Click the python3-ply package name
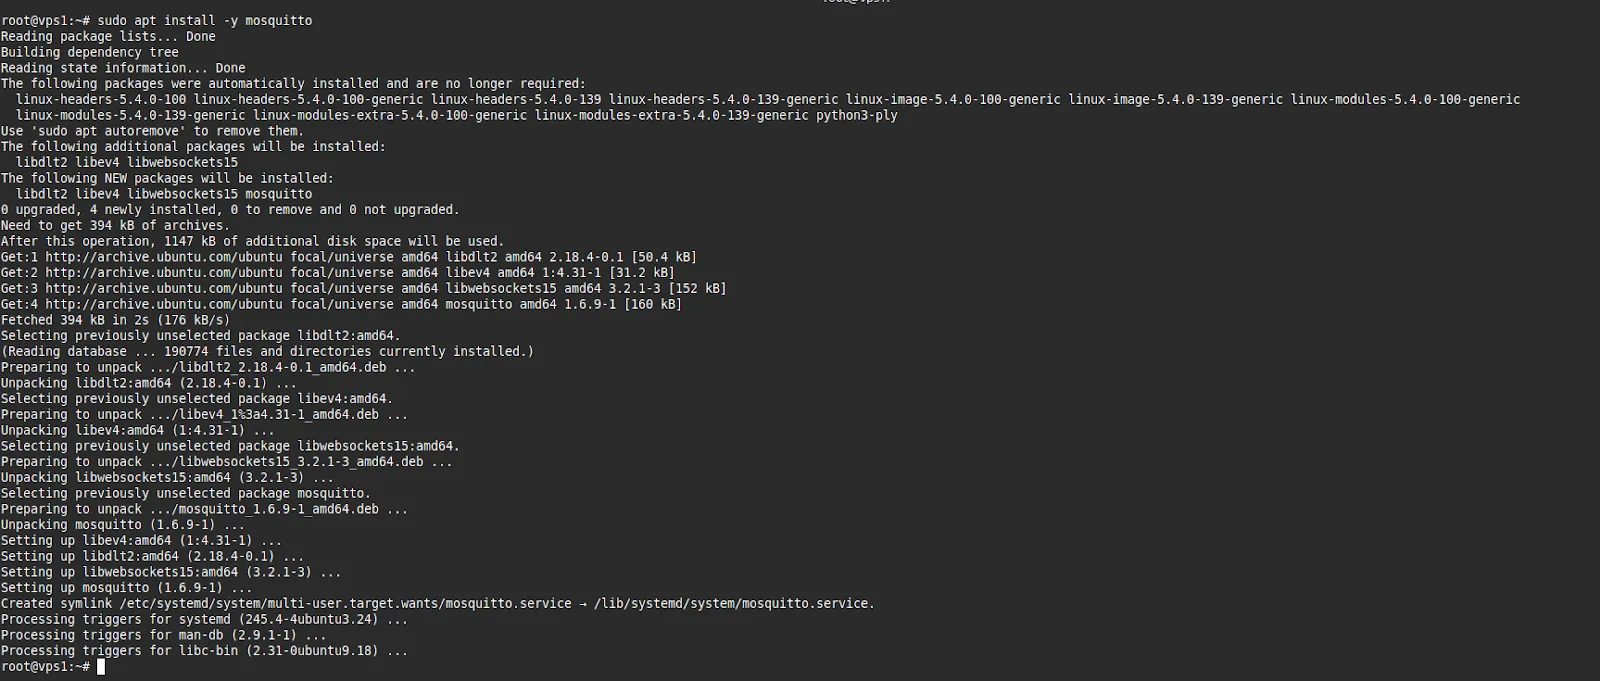This screenshot has height=681, width=1600. point(857,115)
